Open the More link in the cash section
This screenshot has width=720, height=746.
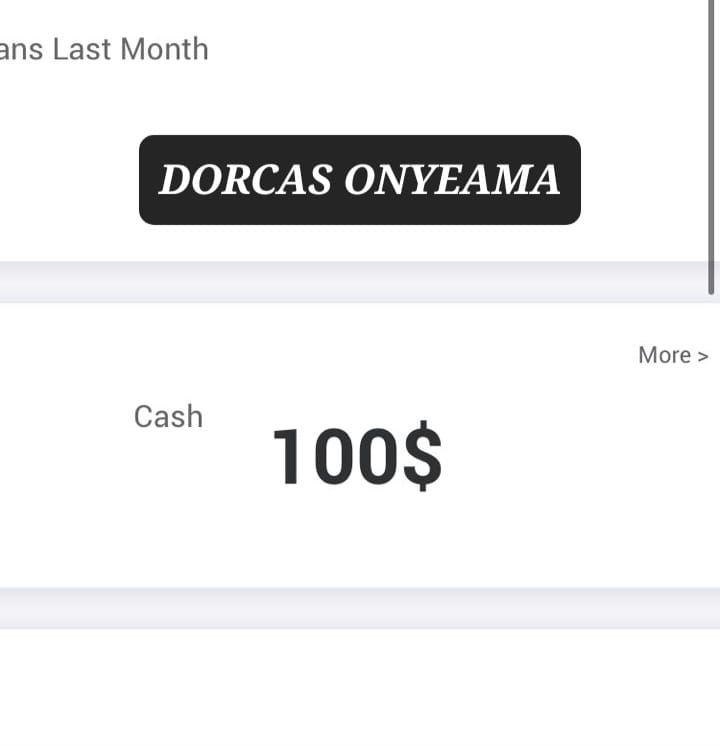(x=673, y=355)
